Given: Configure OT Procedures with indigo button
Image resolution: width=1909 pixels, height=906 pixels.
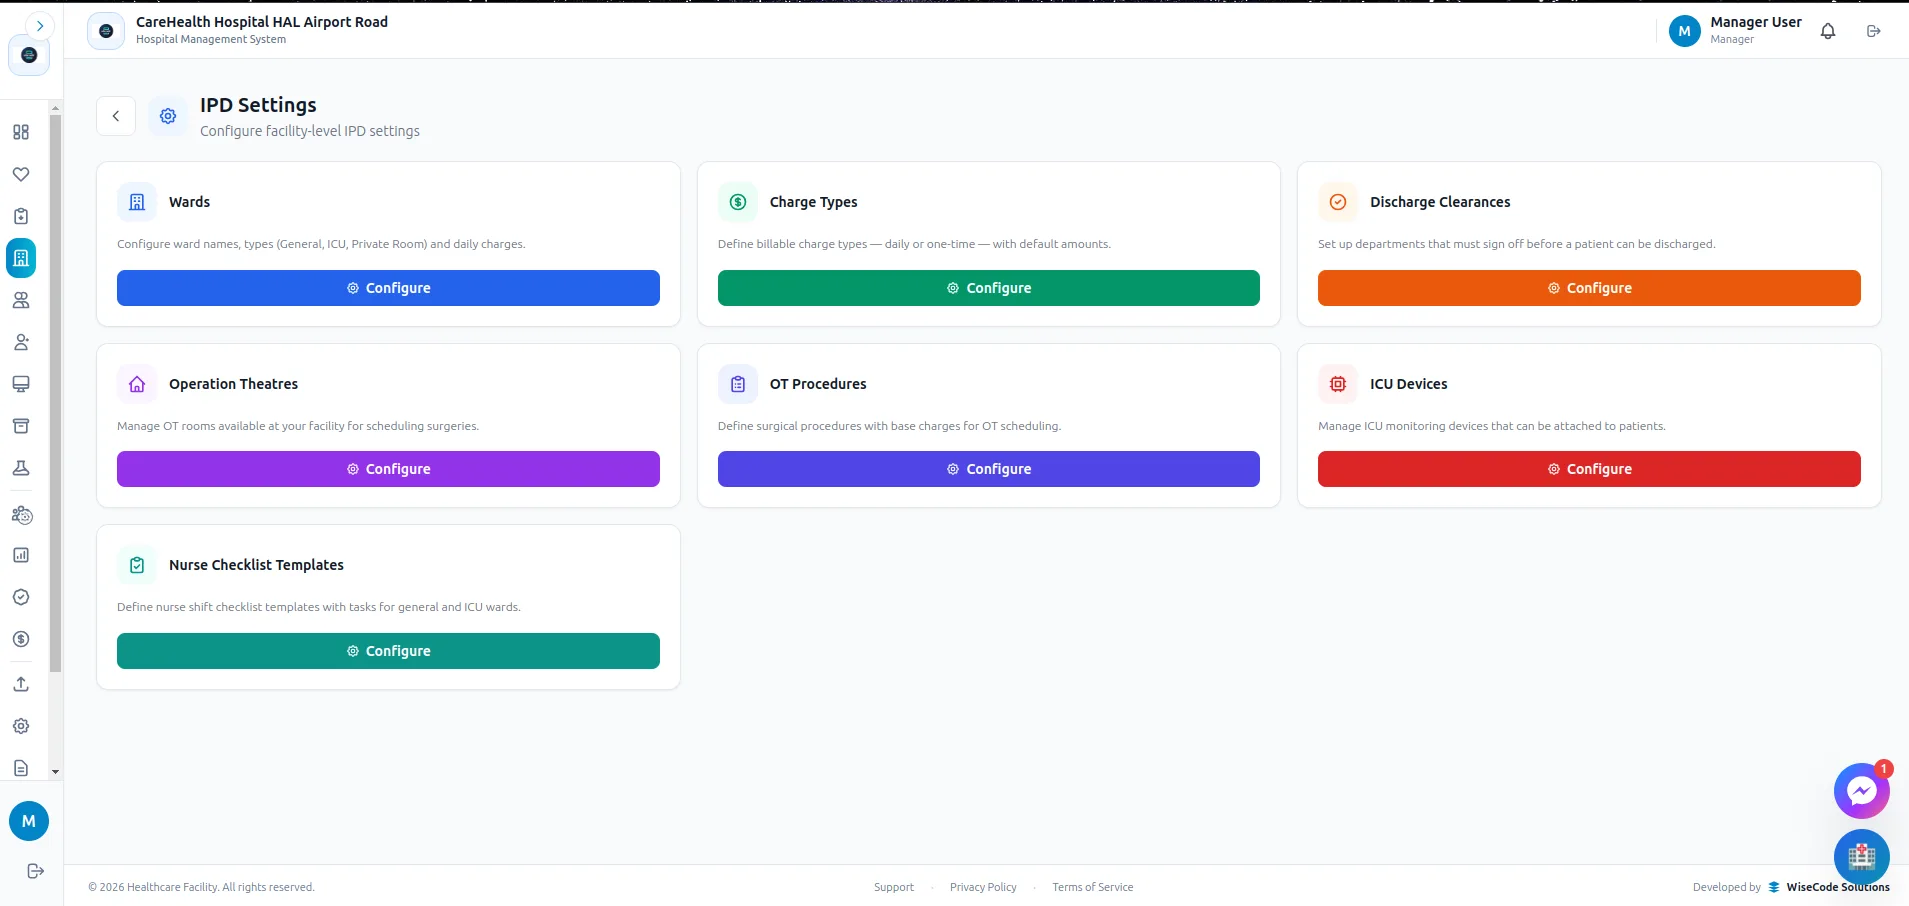Looking at the screenshot, I should pyautogui.click(x=989, y=469).
